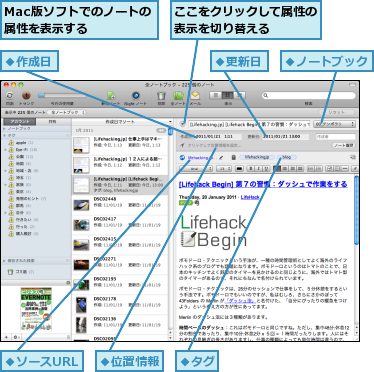Viewport: 374px width, 372px height.
Task: Open the 00.テンポラリ notebook dropdown
Action: click(334, 124)
